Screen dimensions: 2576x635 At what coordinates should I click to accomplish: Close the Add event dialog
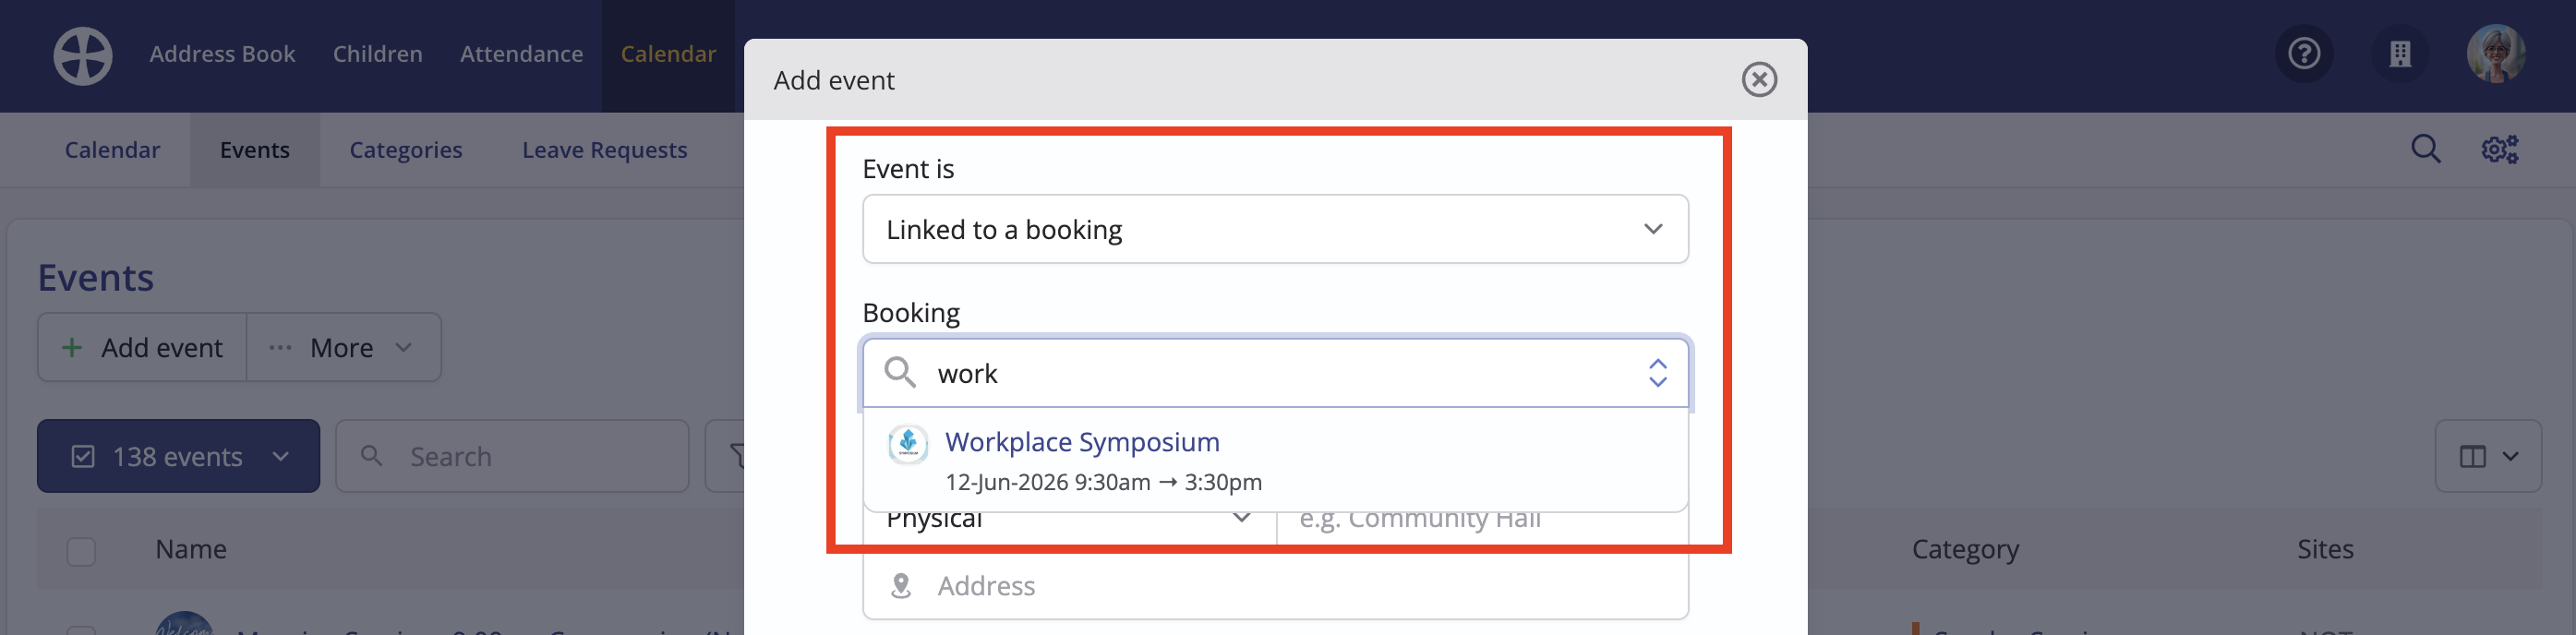(1759, 80)
